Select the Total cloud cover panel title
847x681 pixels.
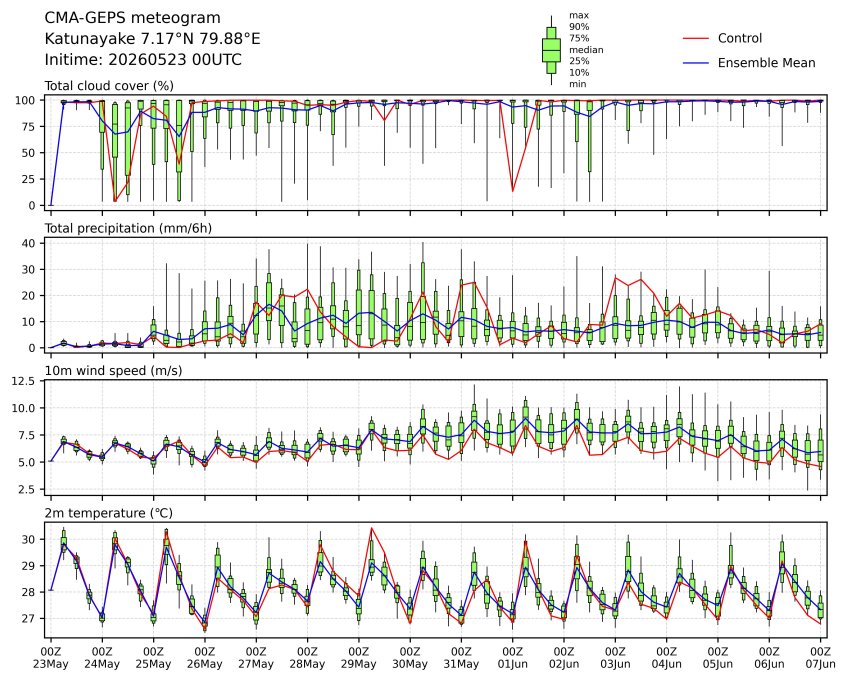[x=109, y=86]
